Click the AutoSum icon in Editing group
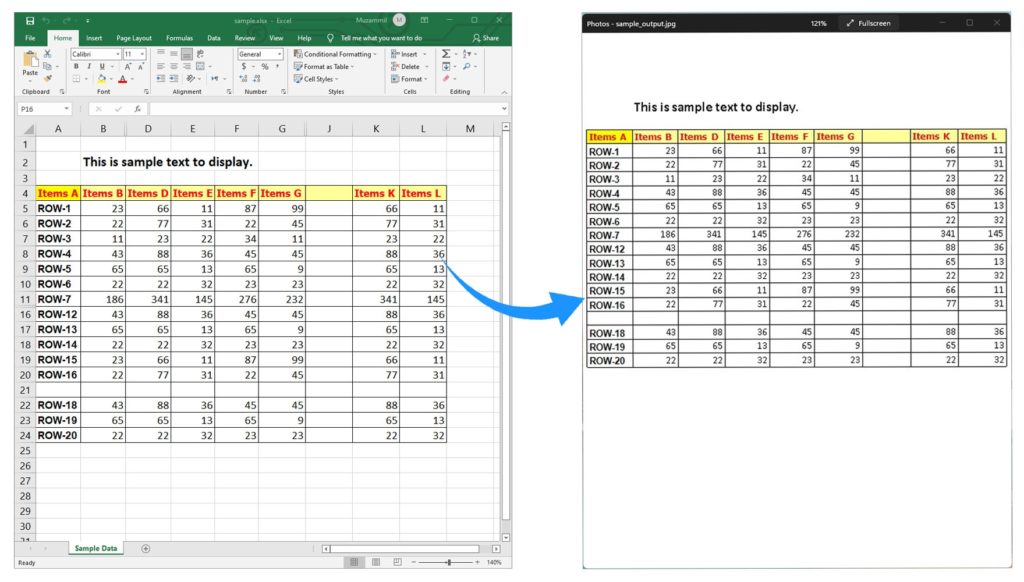Viewport: 1024px width, 582px height. [447, 54]
